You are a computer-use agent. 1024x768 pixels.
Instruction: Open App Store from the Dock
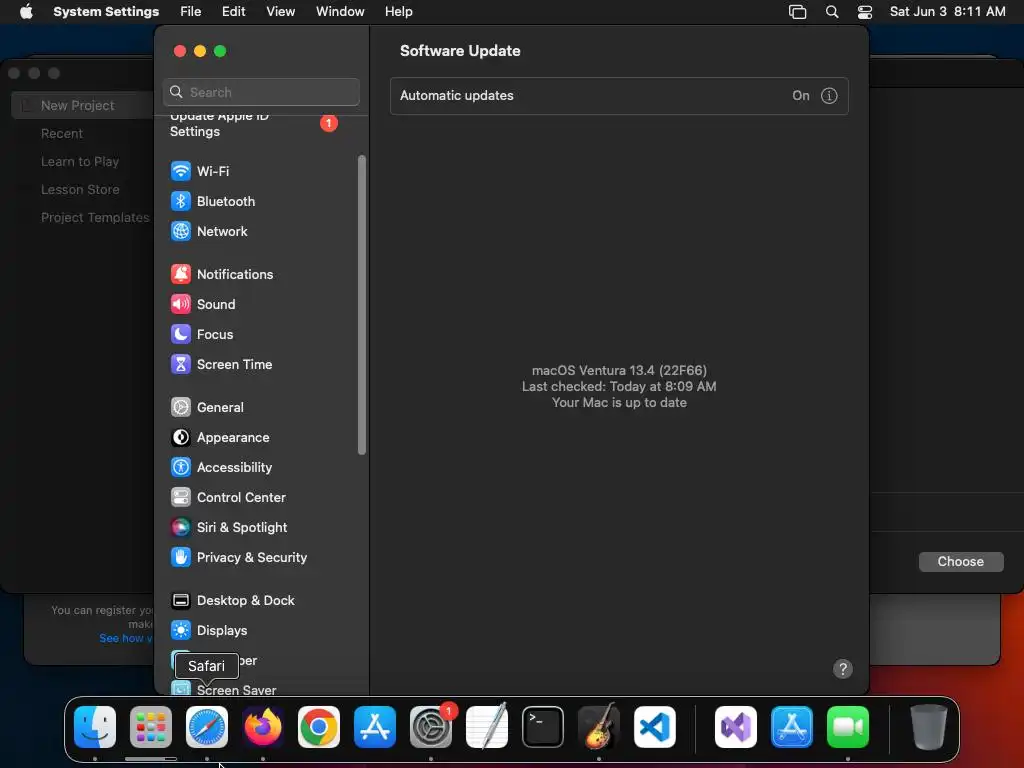[x=375, y=727]
